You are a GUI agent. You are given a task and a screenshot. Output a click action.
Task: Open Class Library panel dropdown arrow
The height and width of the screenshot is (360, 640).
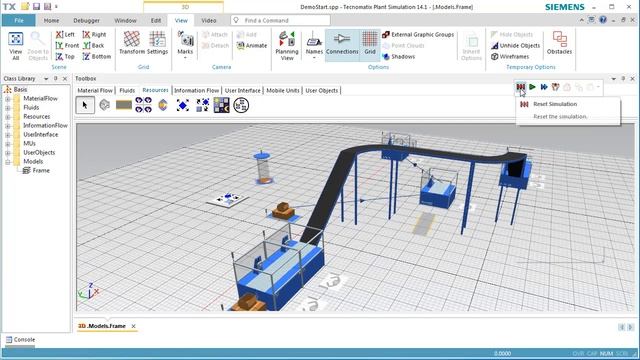(46, 78)
